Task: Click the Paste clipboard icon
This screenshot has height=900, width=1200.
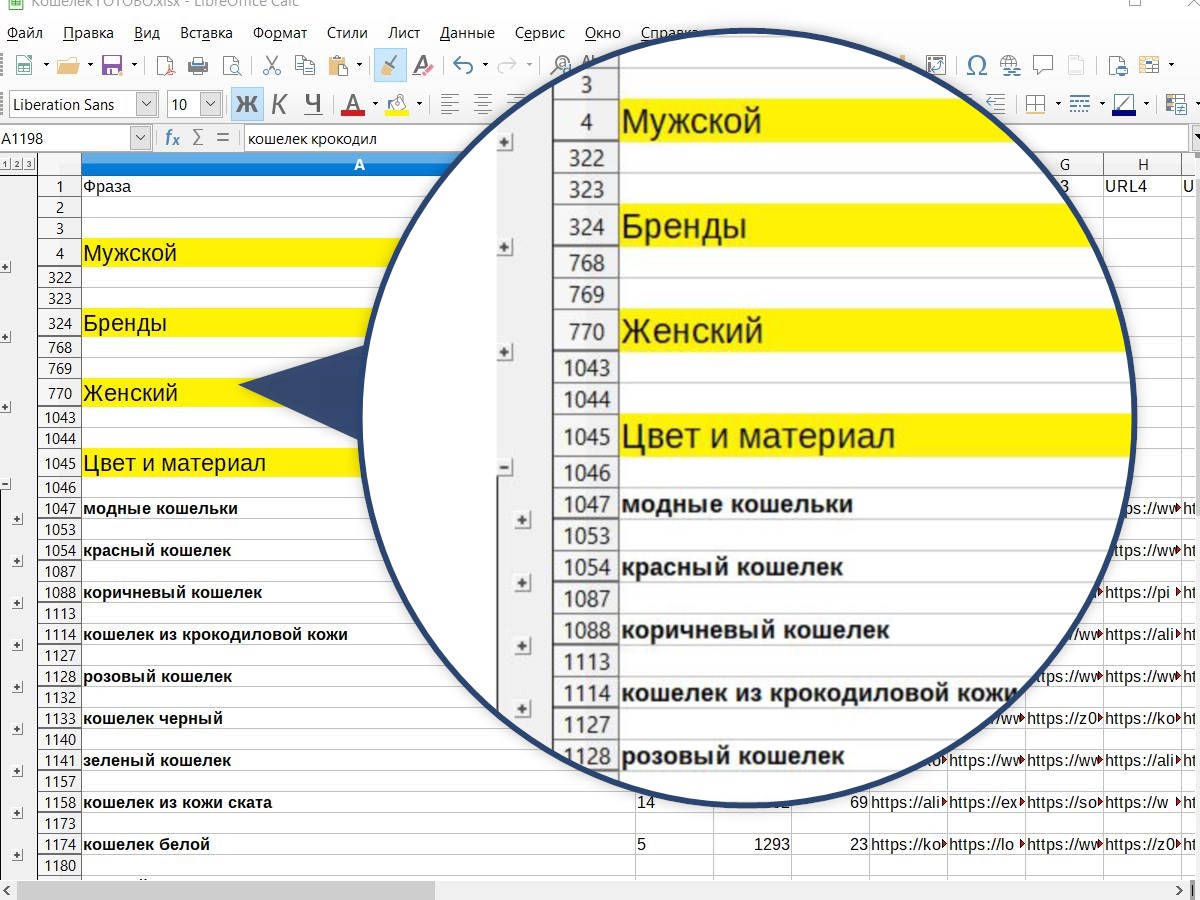Action: click(x=337, y=66)
